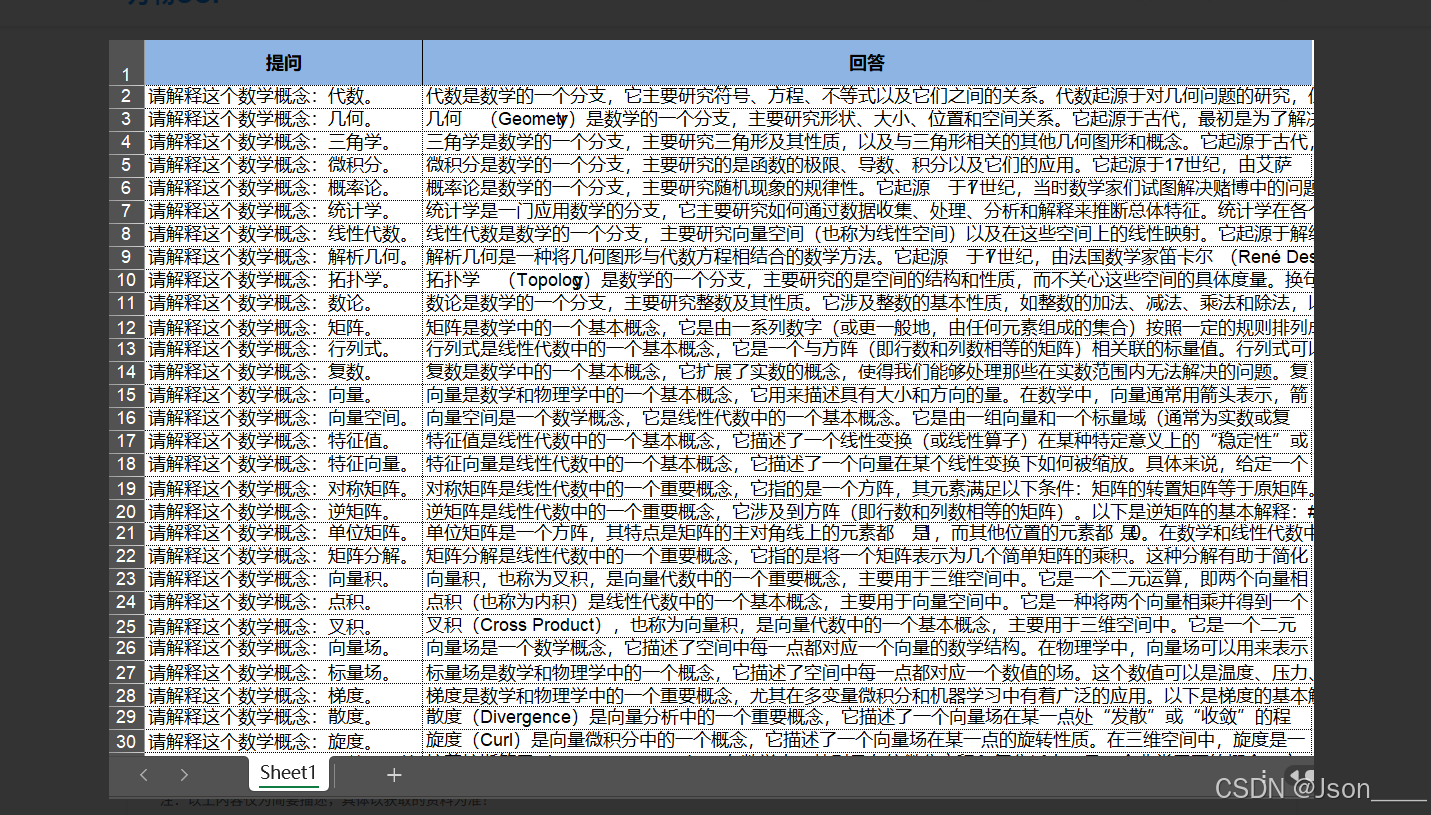Click cell 请解释这个数学概念：向量场。

283,649
